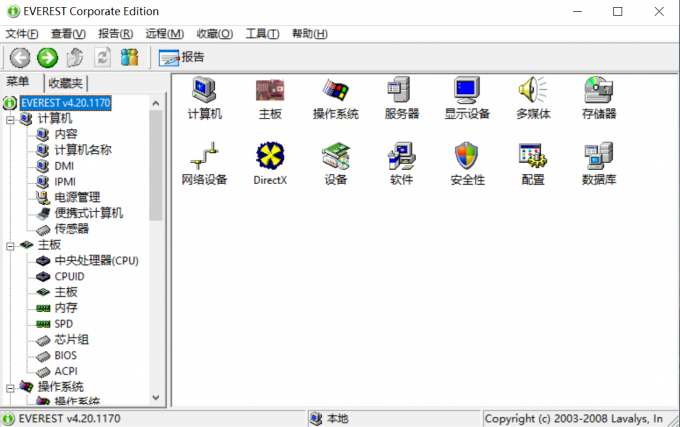680x427 pixels.
Task: Collapse the 操作系统 tree node
Action: click(10, 387)
